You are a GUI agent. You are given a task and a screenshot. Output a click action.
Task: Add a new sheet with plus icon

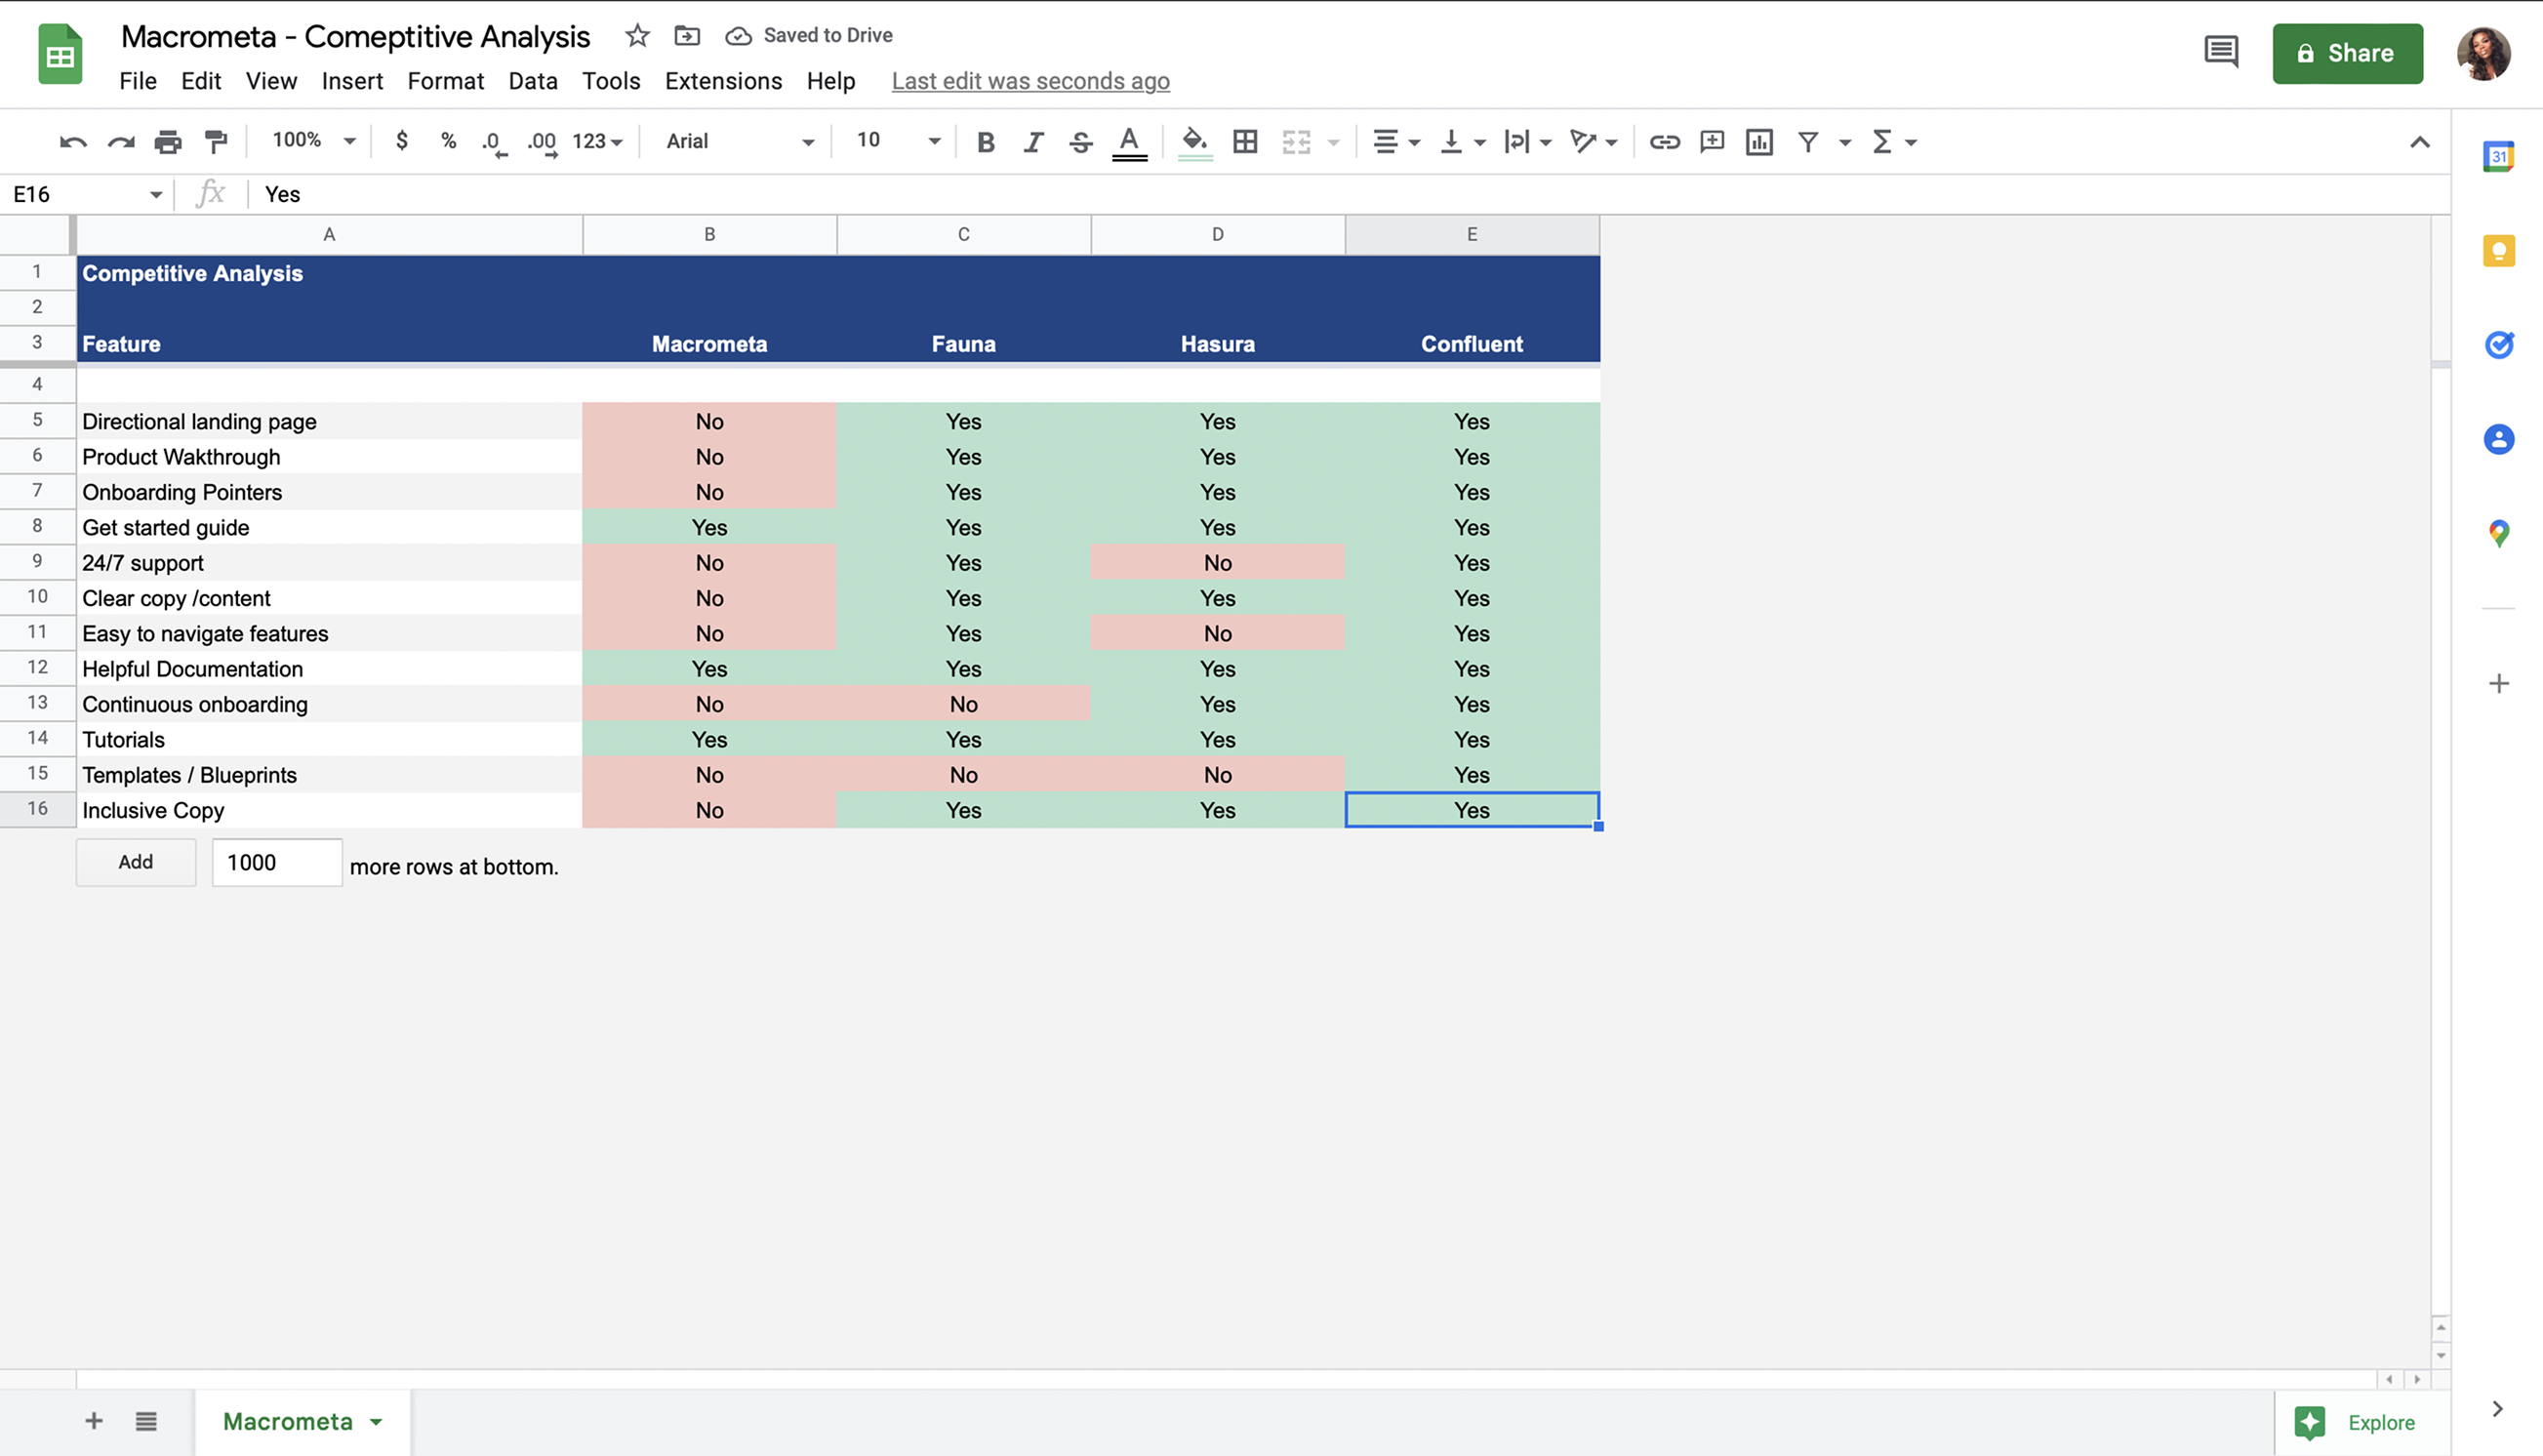tap(94, 1421)
